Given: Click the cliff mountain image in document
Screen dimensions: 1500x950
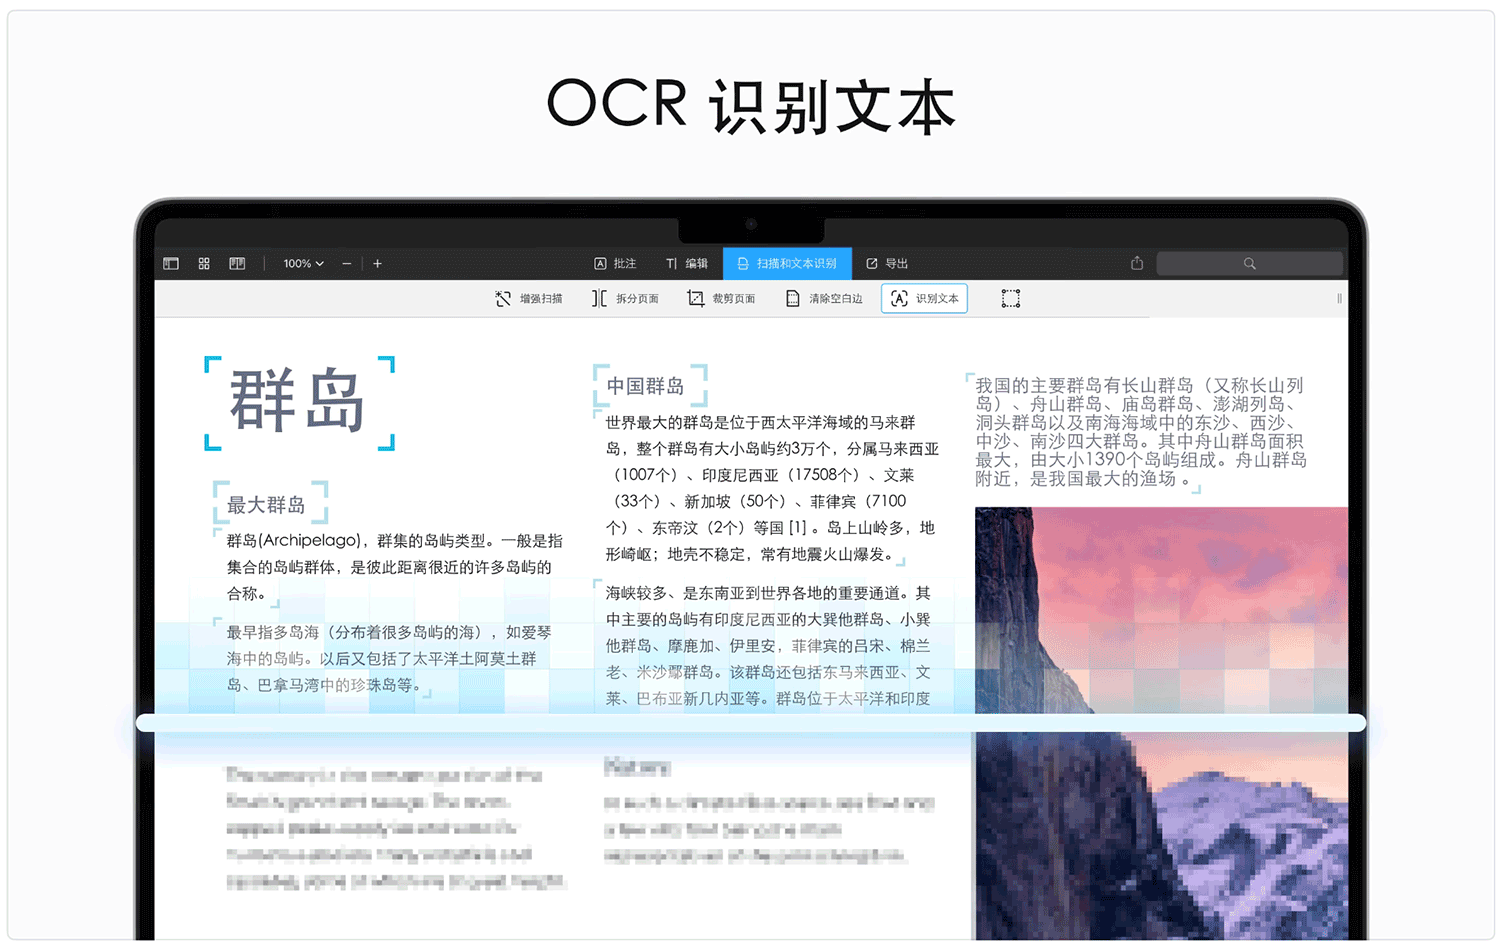Looking at the screenshot, I should 1160,720.
